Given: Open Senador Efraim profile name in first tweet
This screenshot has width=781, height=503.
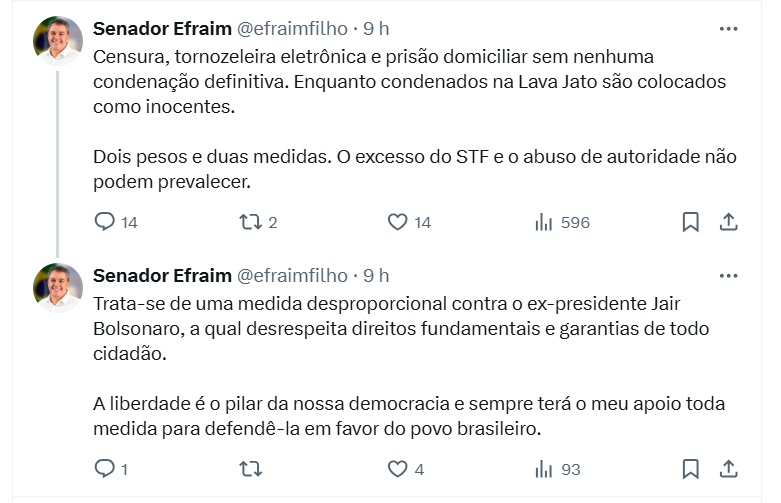Looking at the screenshot, I should point(159,29).
